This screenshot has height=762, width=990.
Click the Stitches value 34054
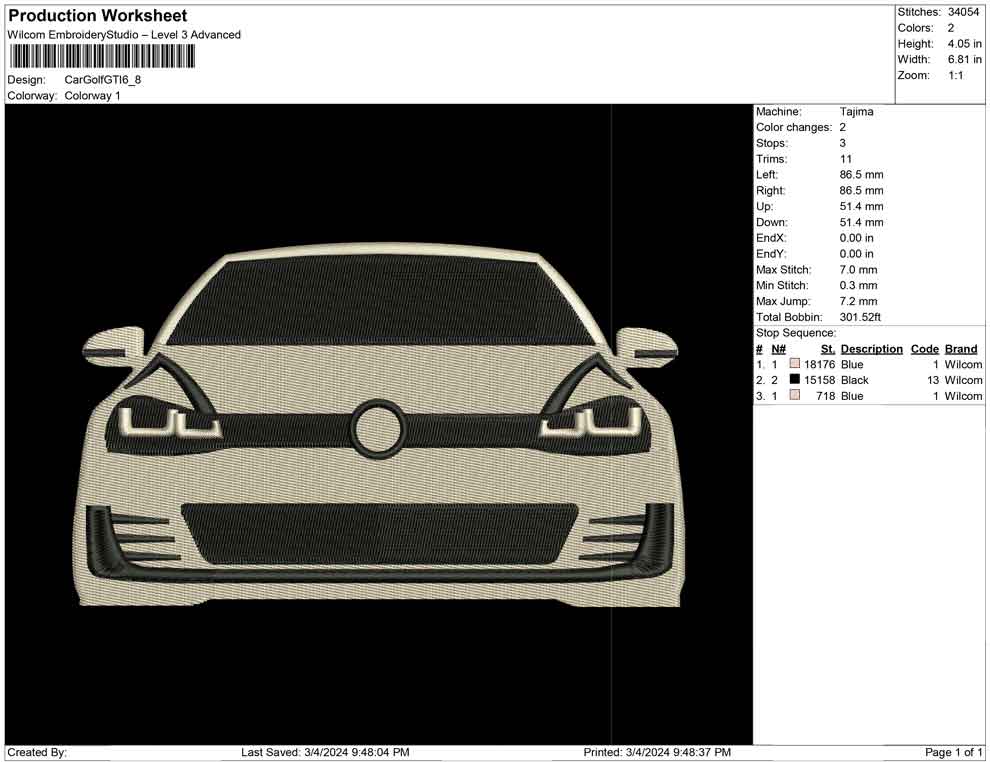(x=964, y=12)
